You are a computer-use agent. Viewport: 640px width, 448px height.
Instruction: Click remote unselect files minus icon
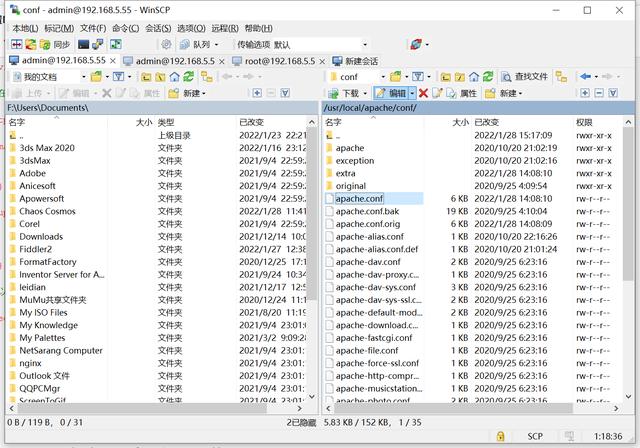tap(599, 93)
